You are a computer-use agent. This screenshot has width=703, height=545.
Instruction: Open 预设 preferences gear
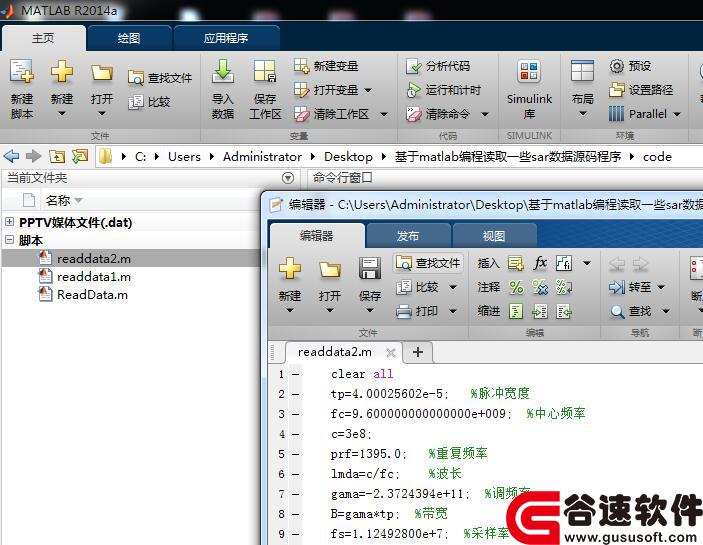click(630, 66)
